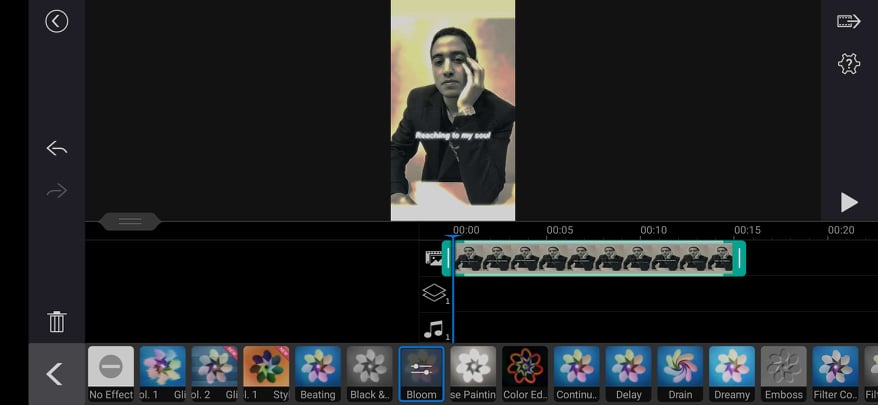878x405 pixels.
Task: Delete the selected clip with trash icon
Action: [57, 322]
